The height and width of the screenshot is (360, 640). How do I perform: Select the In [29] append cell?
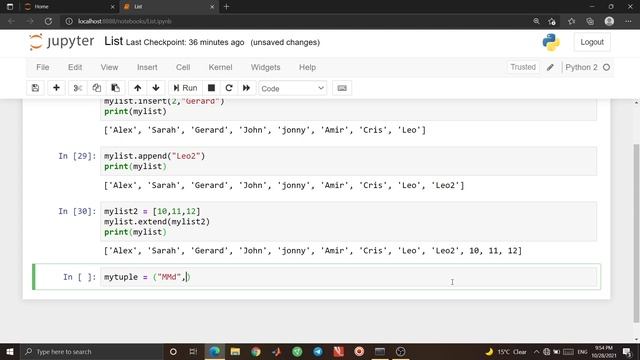coord(348,161)
